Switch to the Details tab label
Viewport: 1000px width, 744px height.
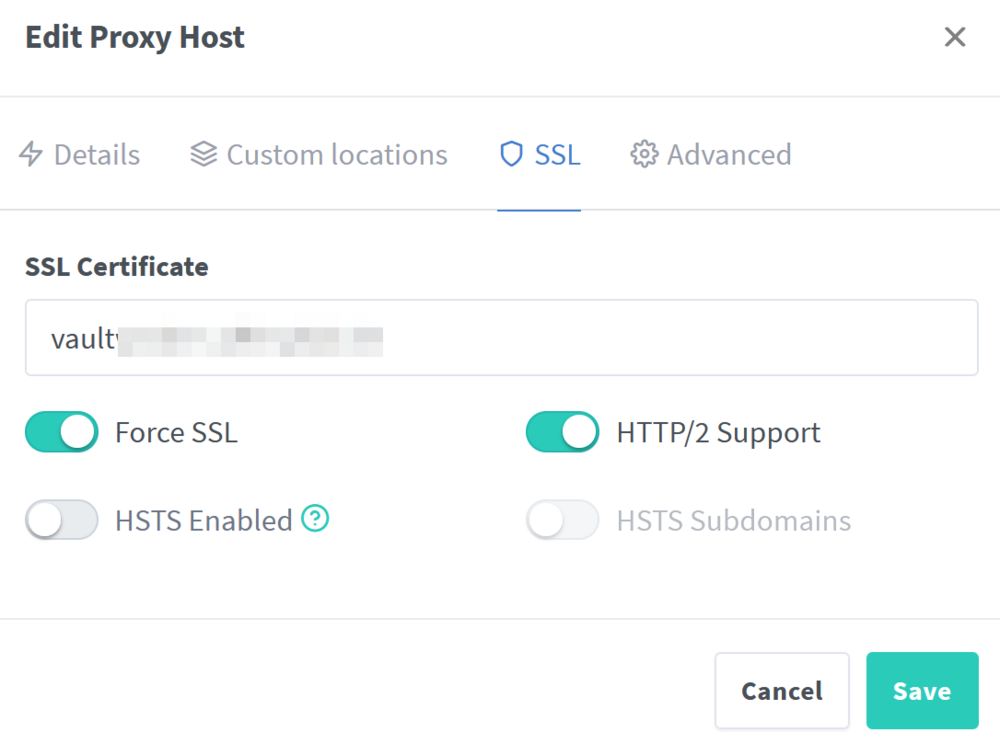[97, 155]
